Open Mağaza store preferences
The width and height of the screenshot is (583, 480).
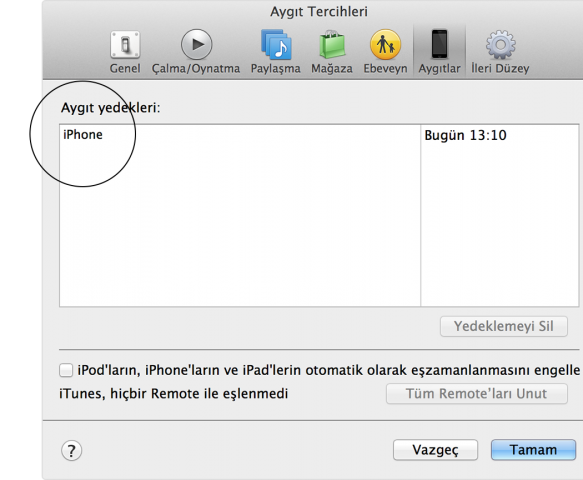[332, 52]
